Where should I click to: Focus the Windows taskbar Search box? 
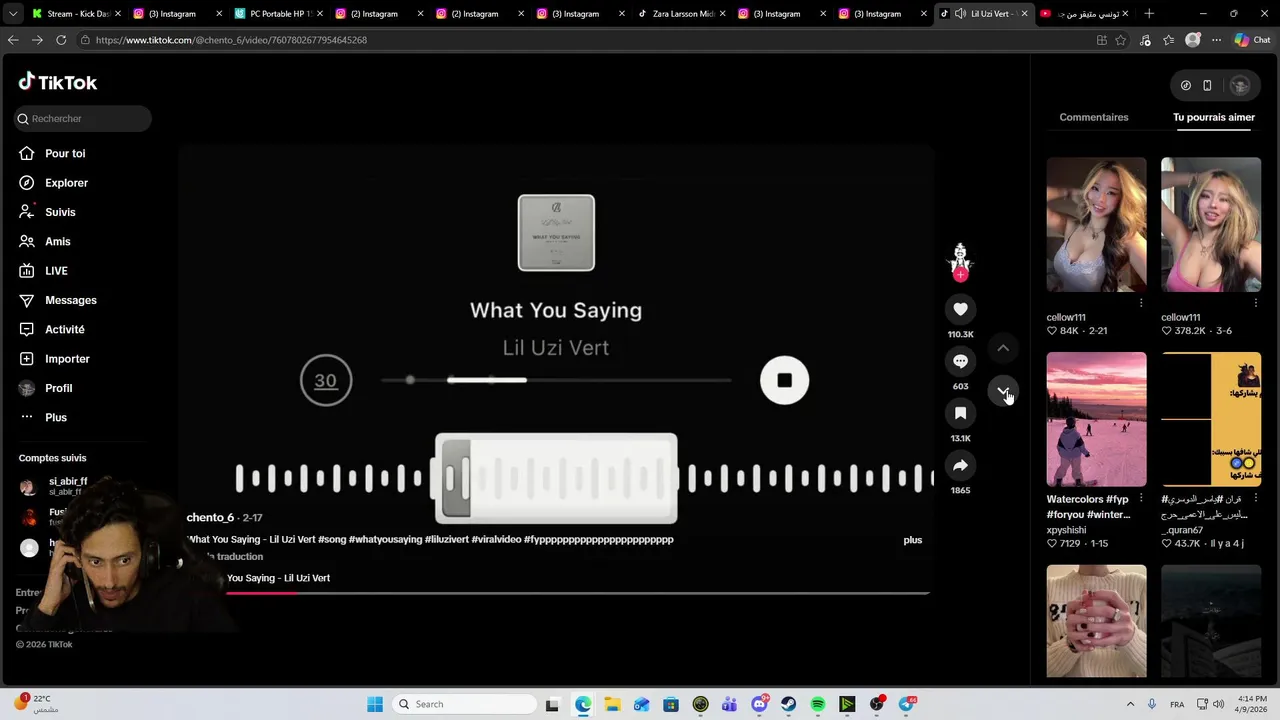(x=464, y=704)
